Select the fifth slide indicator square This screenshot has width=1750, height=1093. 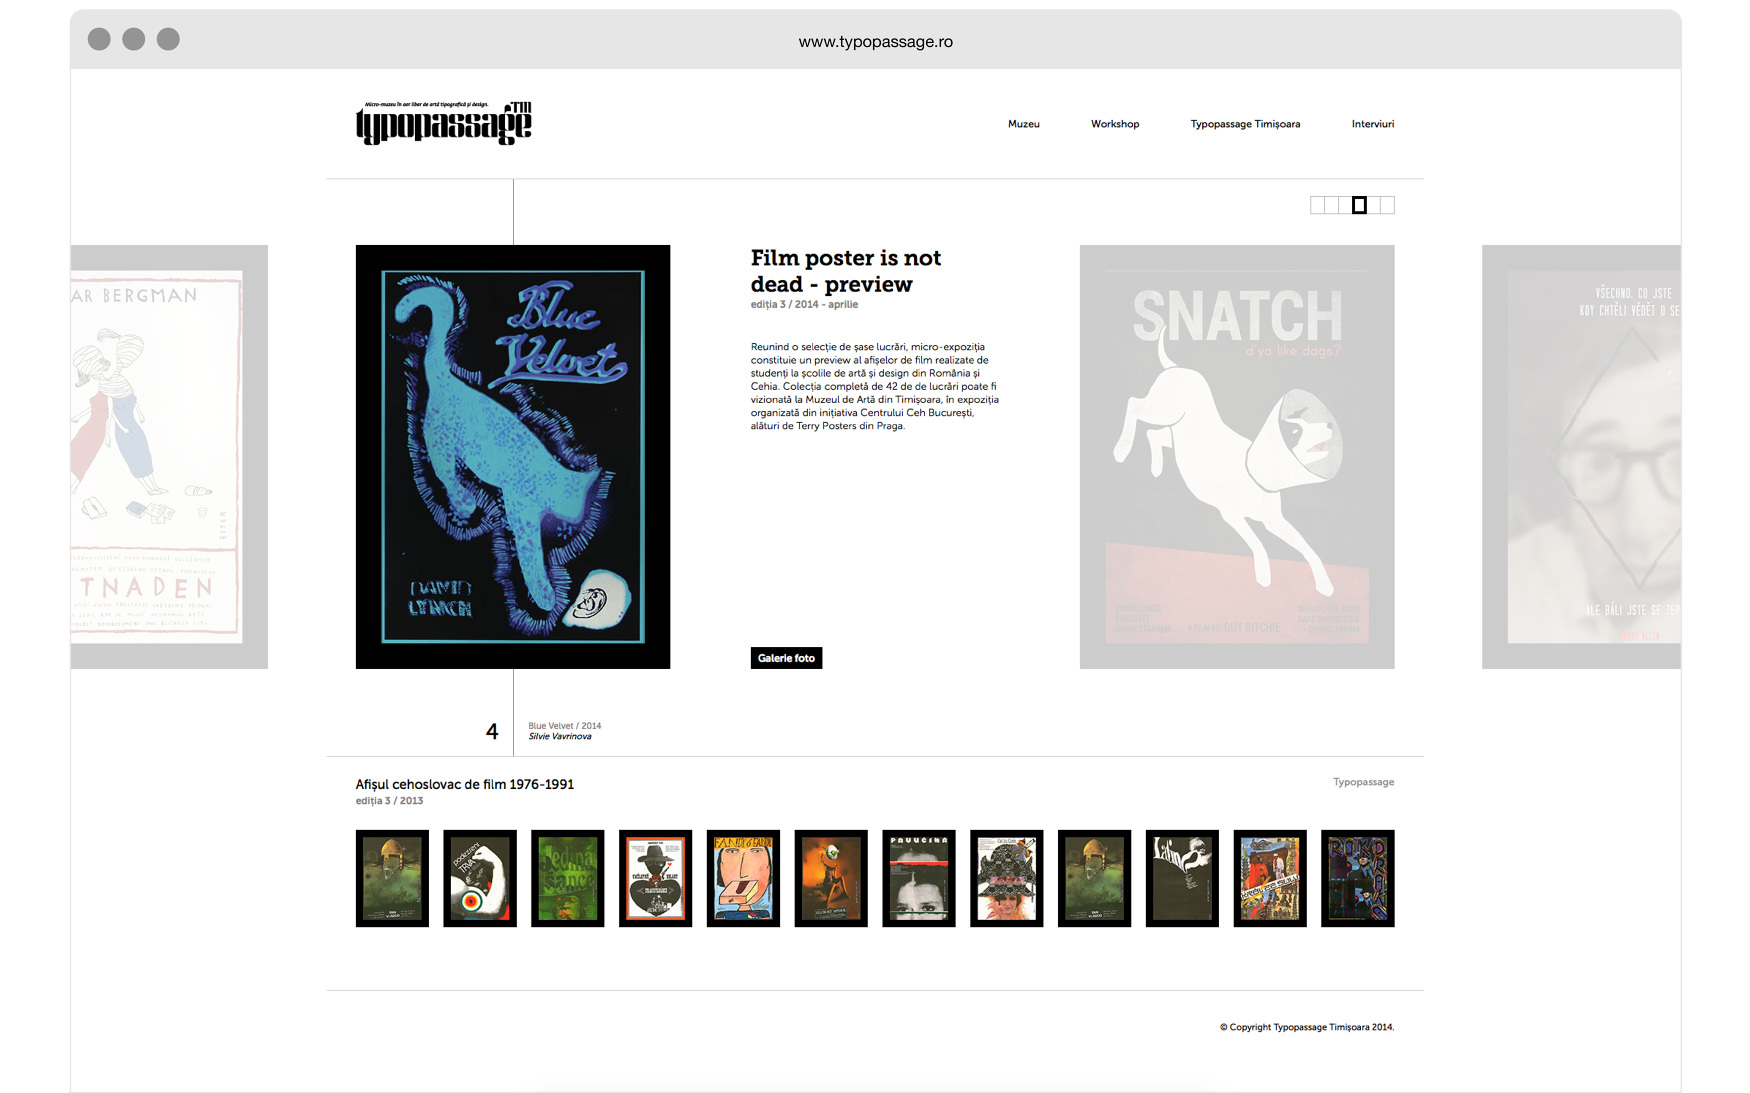pos(1374,205)
